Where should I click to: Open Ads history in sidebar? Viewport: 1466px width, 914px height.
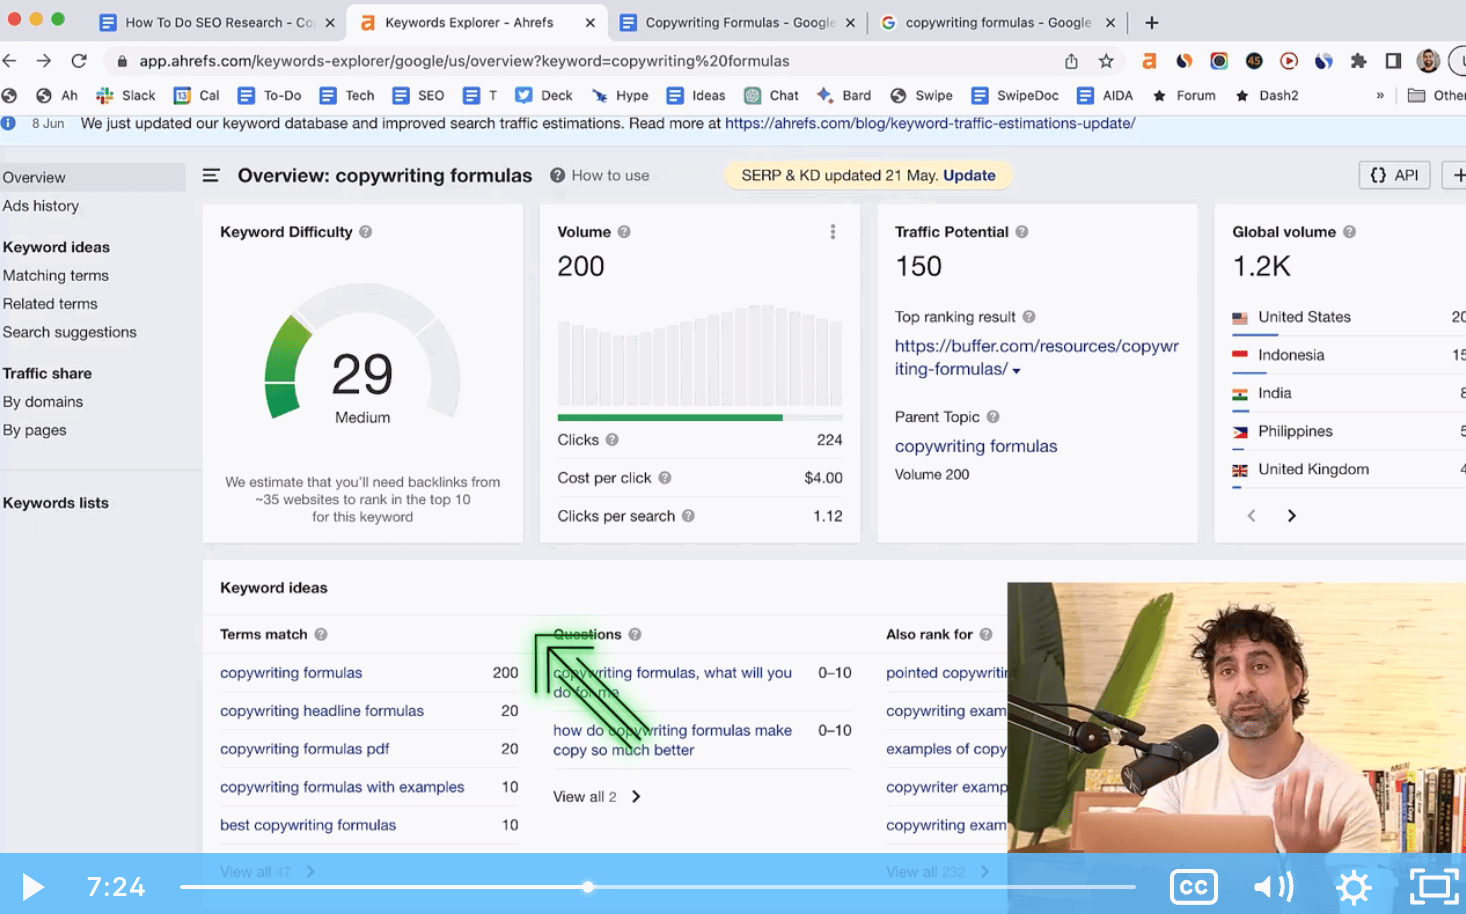pyautogui.click(x=41, y=206)
